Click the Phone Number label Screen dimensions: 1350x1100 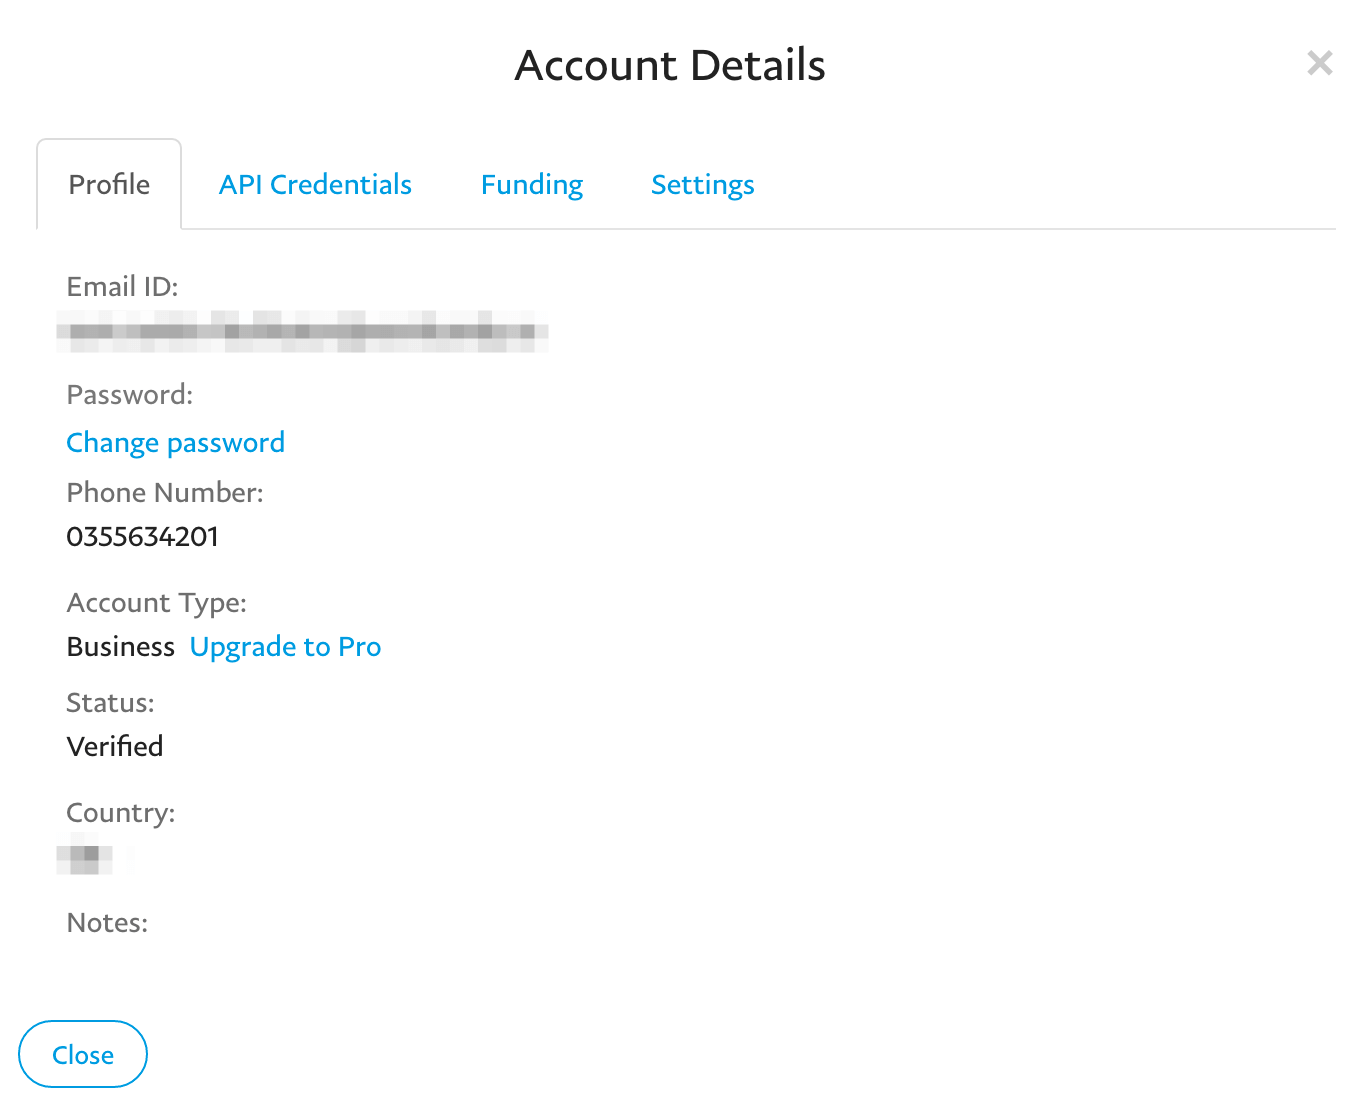pyautogui.click(x=165, y=492)
